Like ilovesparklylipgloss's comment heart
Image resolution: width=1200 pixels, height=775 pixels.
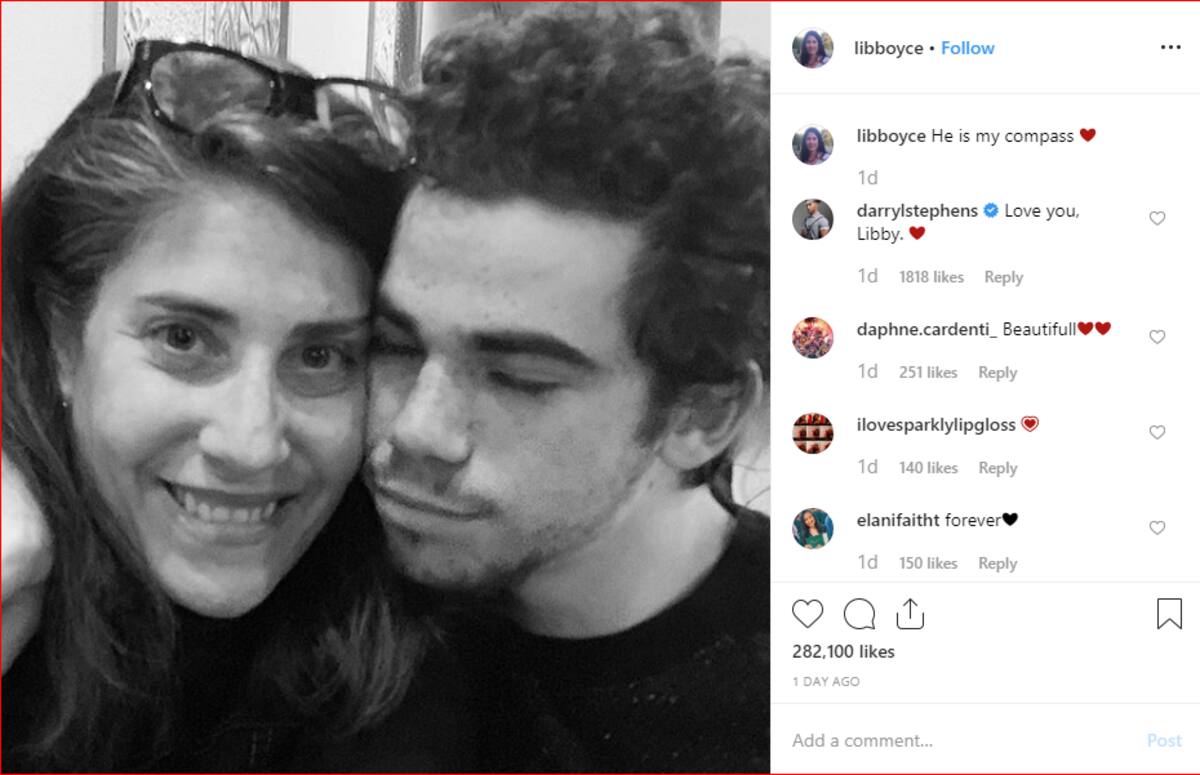pyautogui.click(x=1157, y=432)
